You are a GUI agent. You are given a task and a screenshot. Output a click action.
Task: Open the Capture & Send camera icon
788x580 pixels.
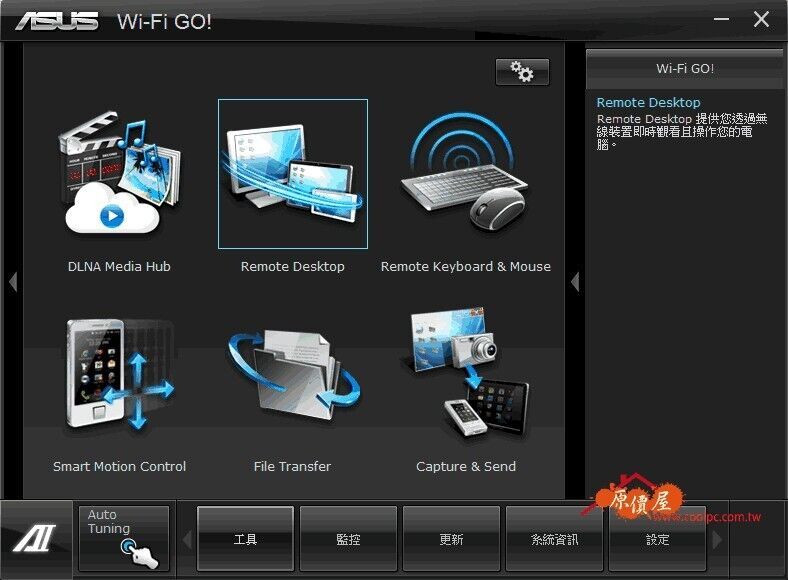[x=467, y=372]
